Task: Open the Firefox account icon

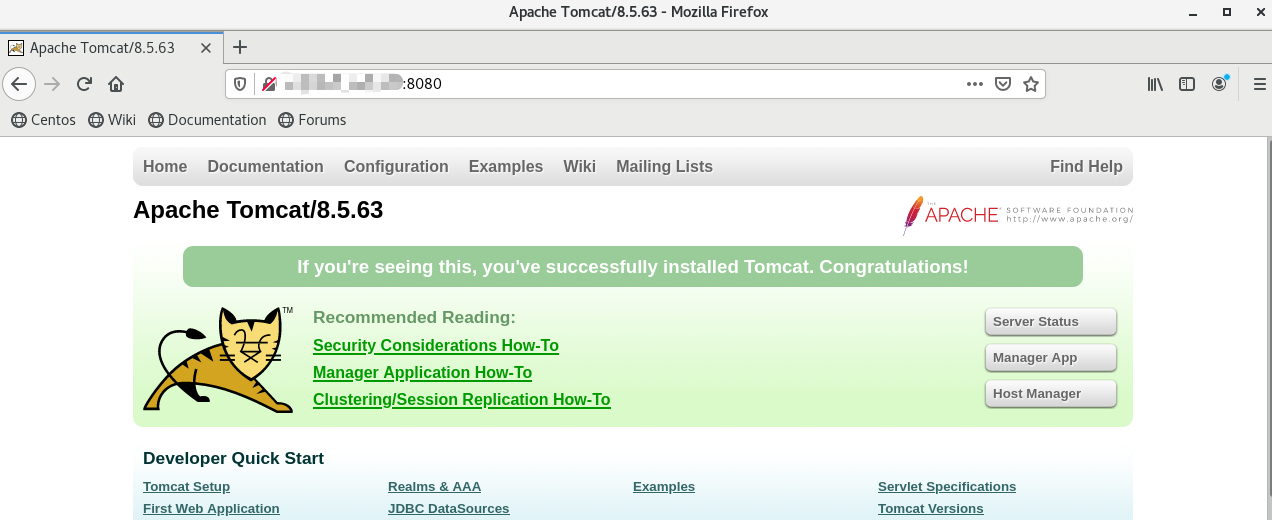Action: [1219, 84]
